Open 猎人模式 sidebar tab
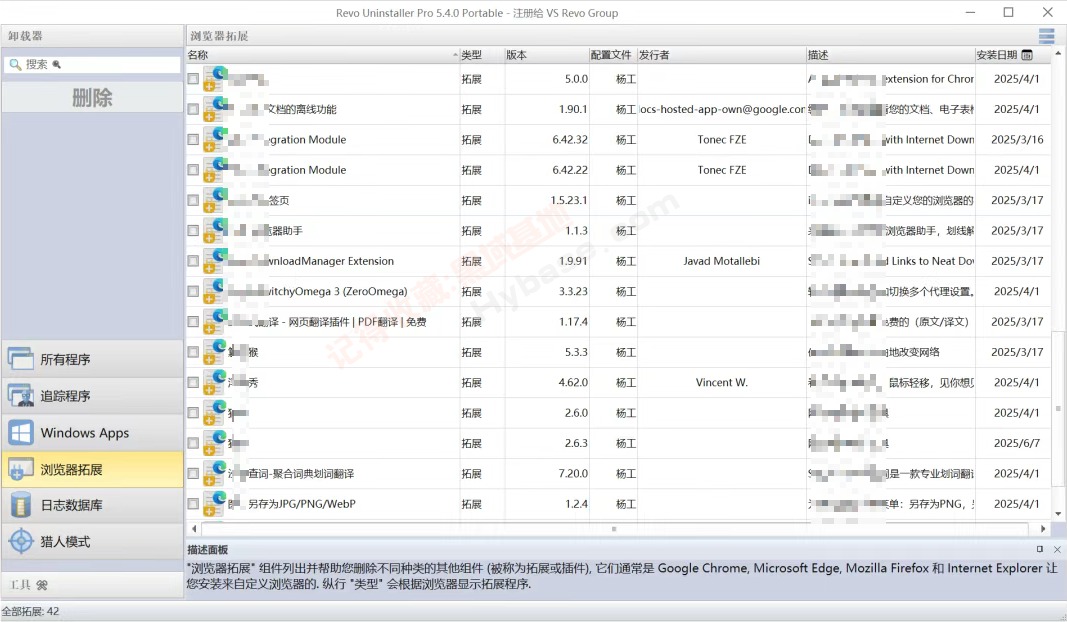Viewport: 1067px width, 622px height. click(92, 542)
